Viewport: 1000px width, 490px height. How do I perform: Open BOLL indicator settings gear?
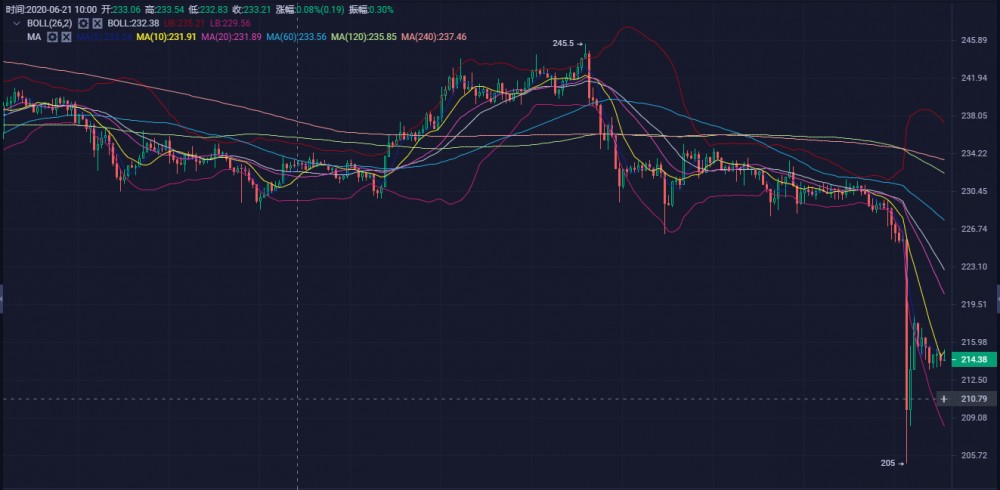(x=82, y=22)
